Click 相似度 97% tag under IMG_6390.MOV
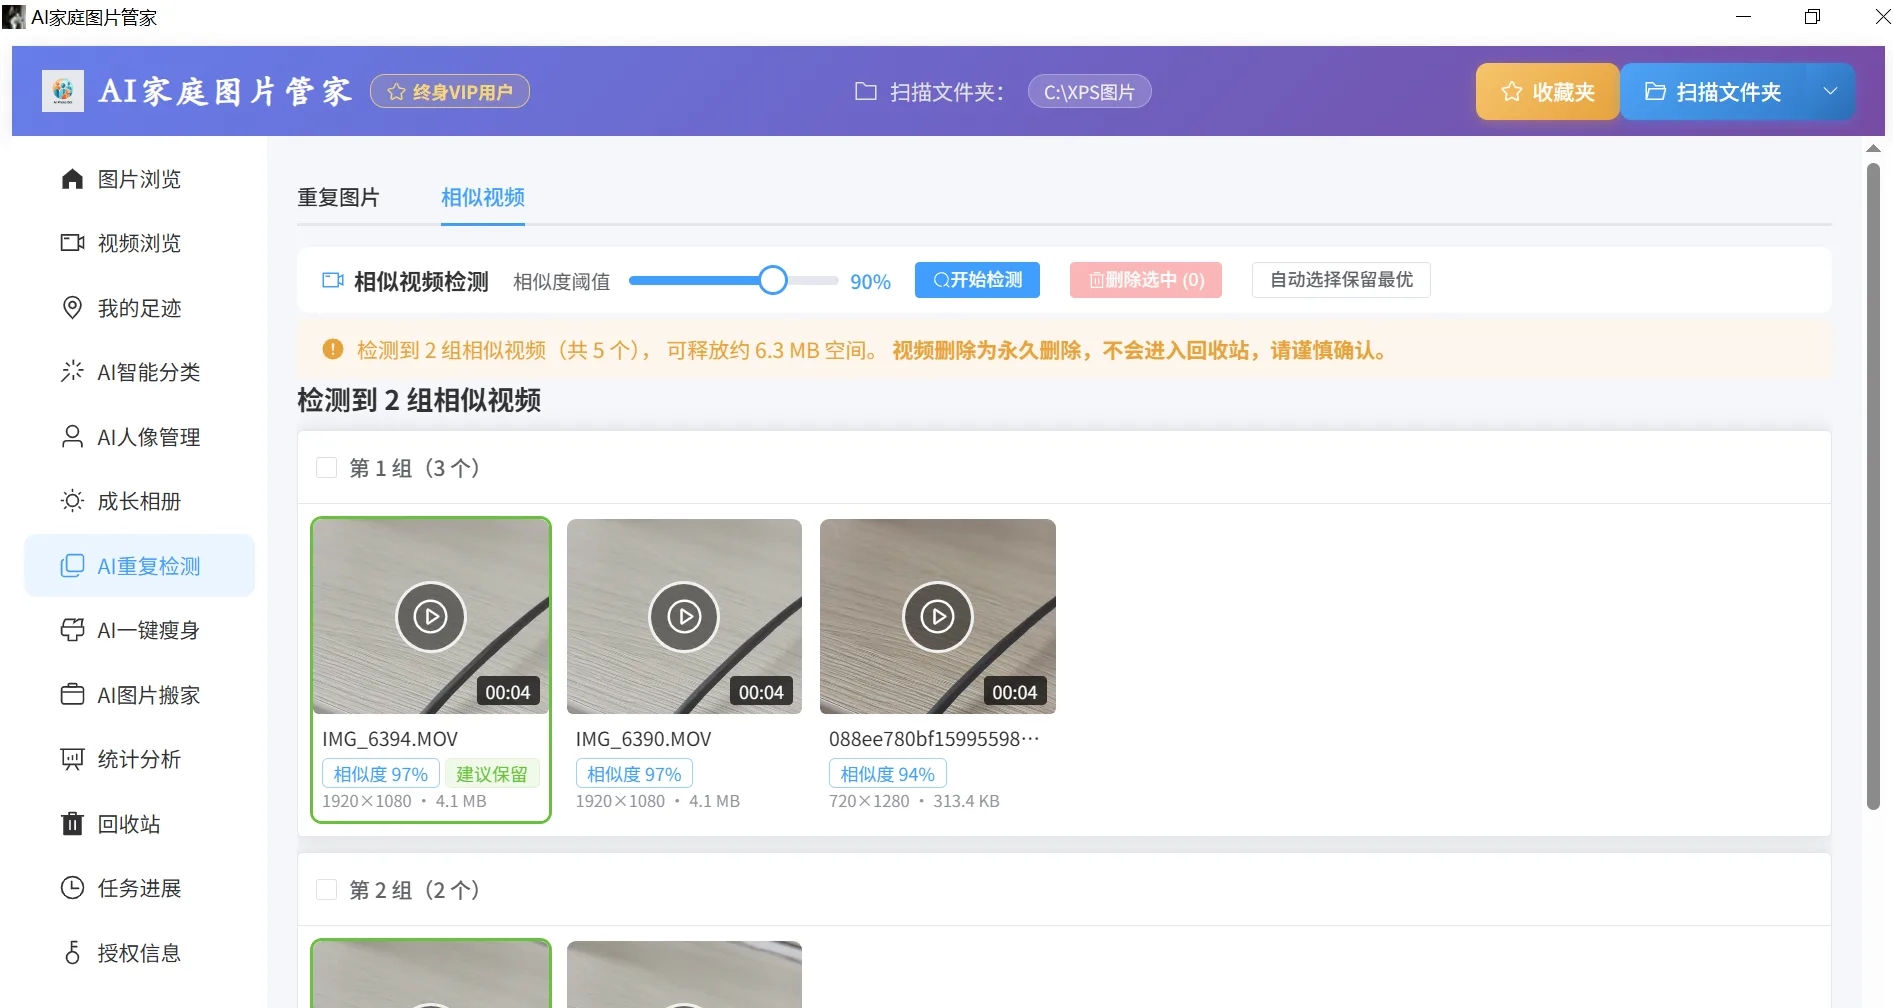1893x1008 pixels. pyautogui.click(x=634, y=774)
